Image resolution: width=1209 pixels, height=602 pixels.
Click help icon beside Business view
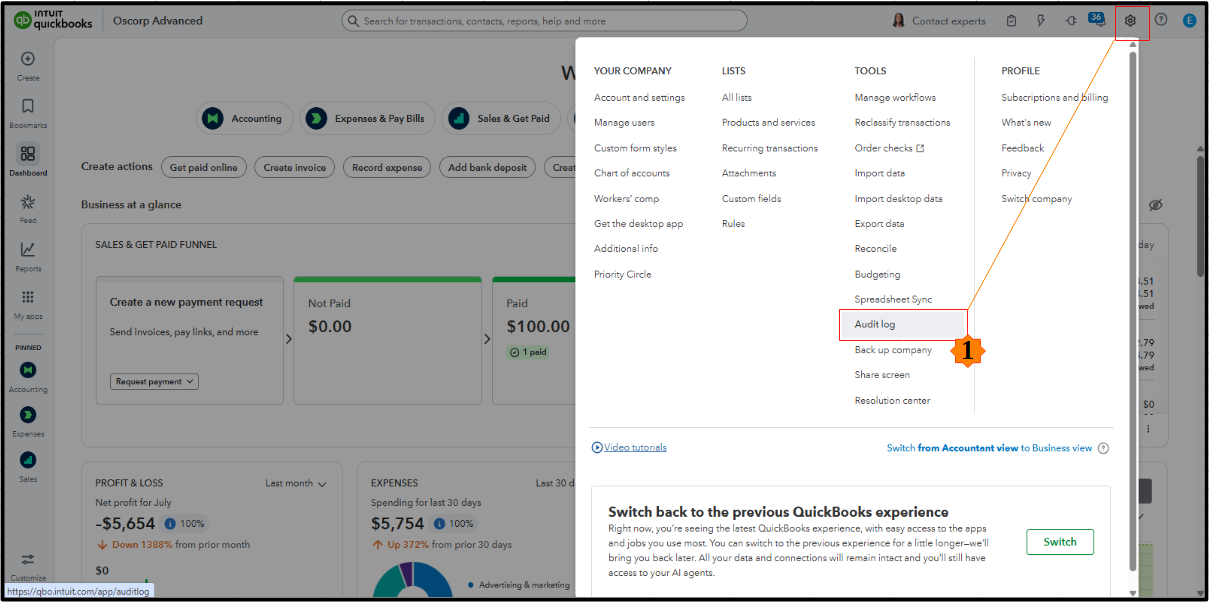pyautogui.click(x=1103, y=448)
